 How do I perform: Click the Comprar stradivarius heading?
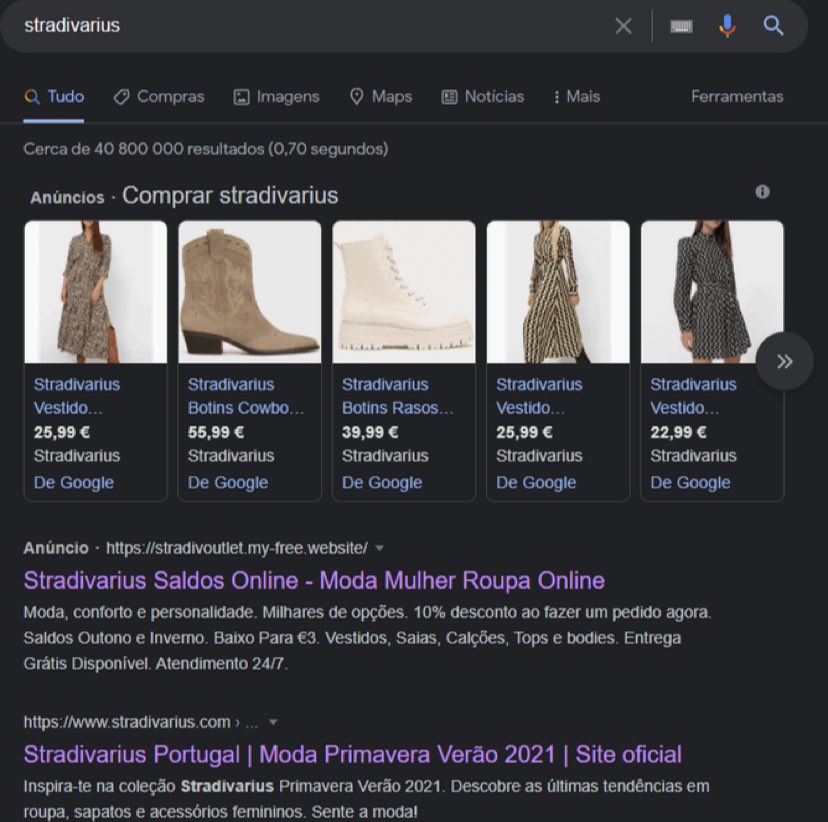pos(230,195)
